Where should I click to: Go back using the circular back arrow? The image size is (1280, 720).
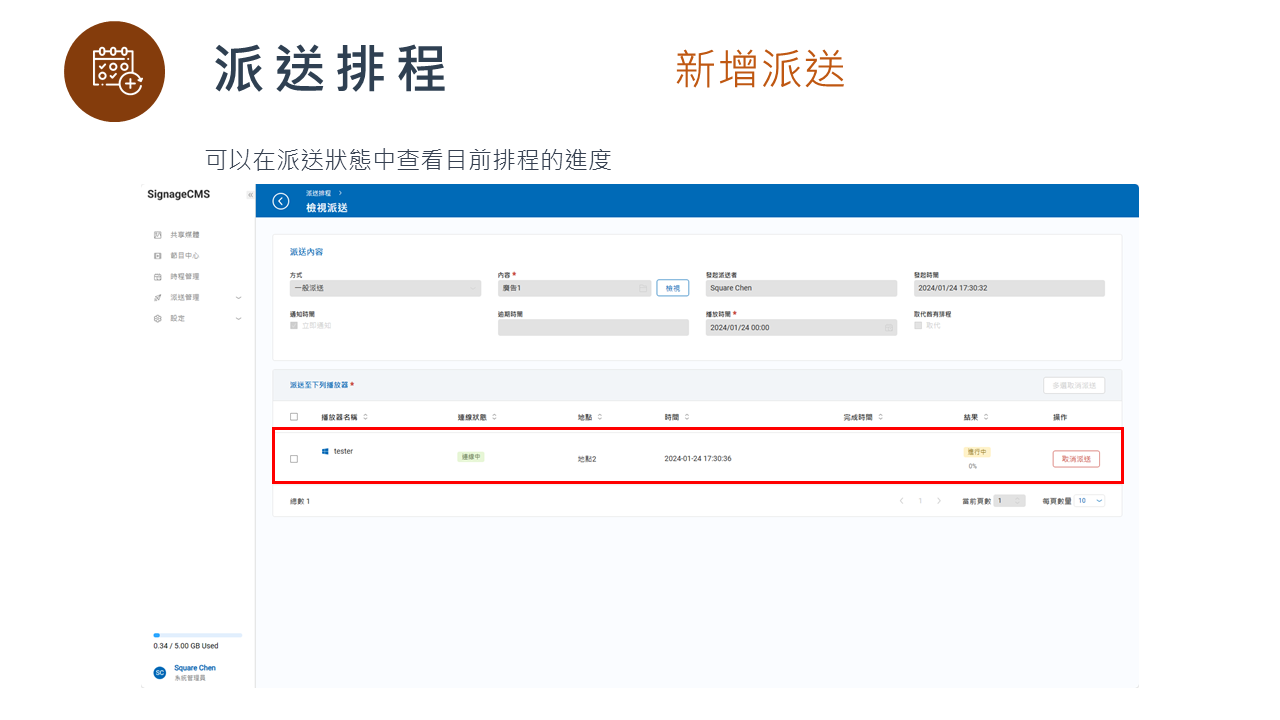(x=280, y=200)
